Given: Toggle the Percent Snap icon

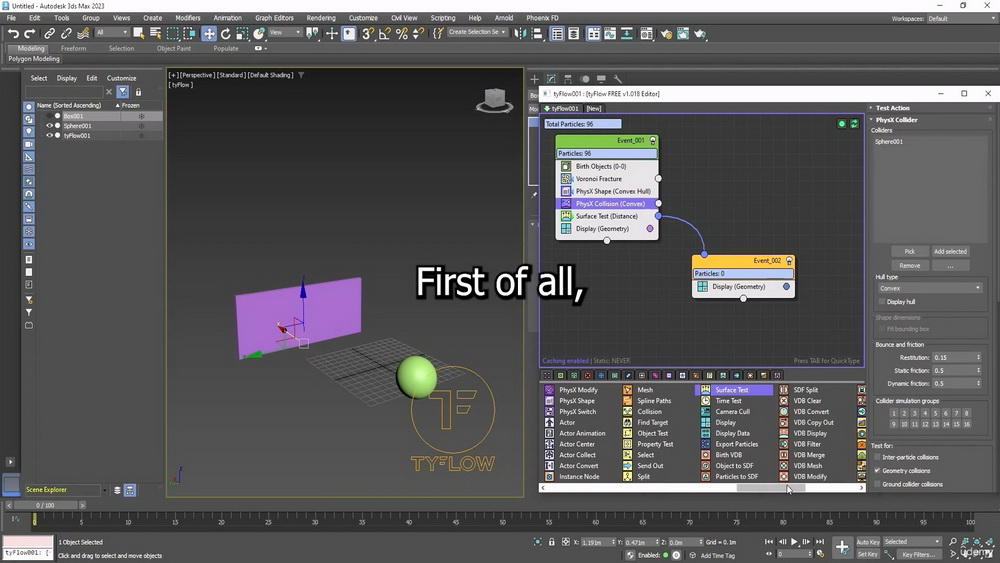Looking at the screenshot, I should (402, 34).
